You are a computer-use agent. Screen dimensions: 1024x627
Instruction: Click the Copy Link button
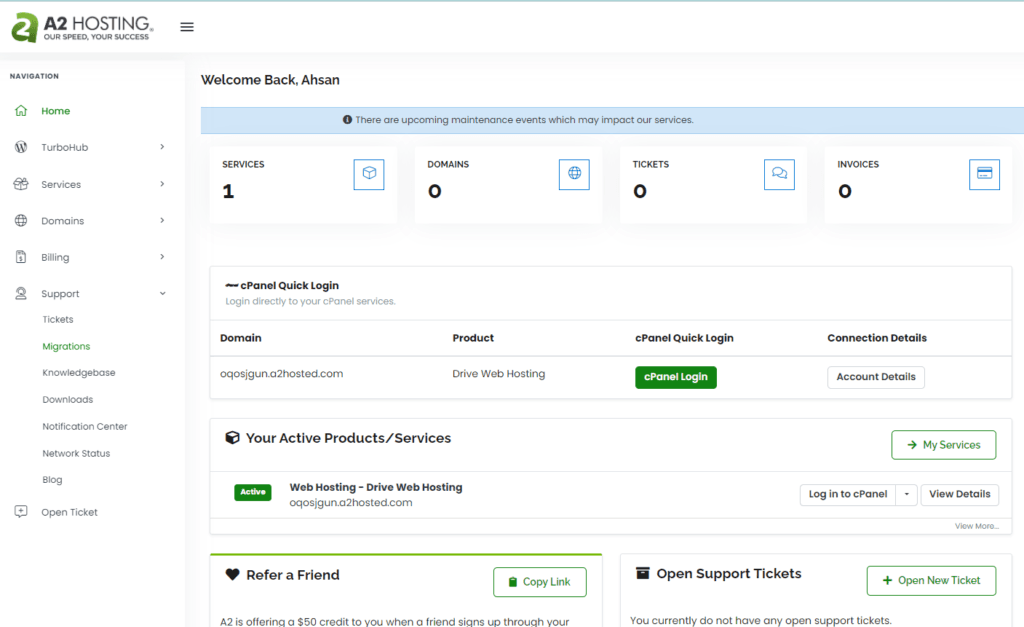[539, 582]
